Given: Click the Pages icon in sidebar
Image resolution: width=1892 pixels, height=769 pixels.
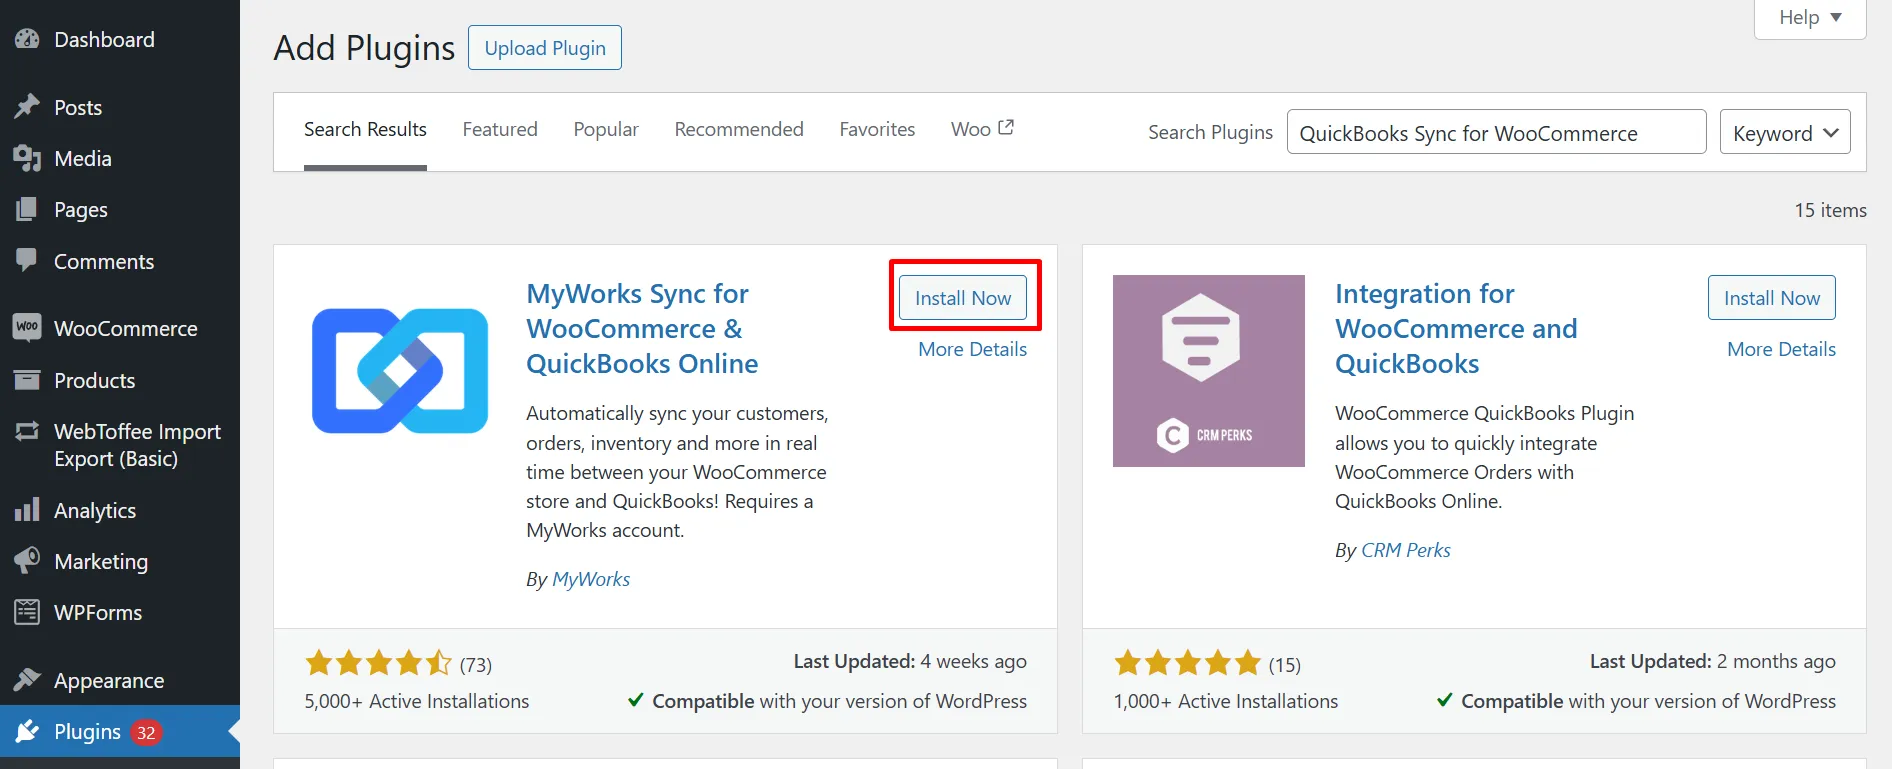Looking at the screenshot, I should [27, 209].
